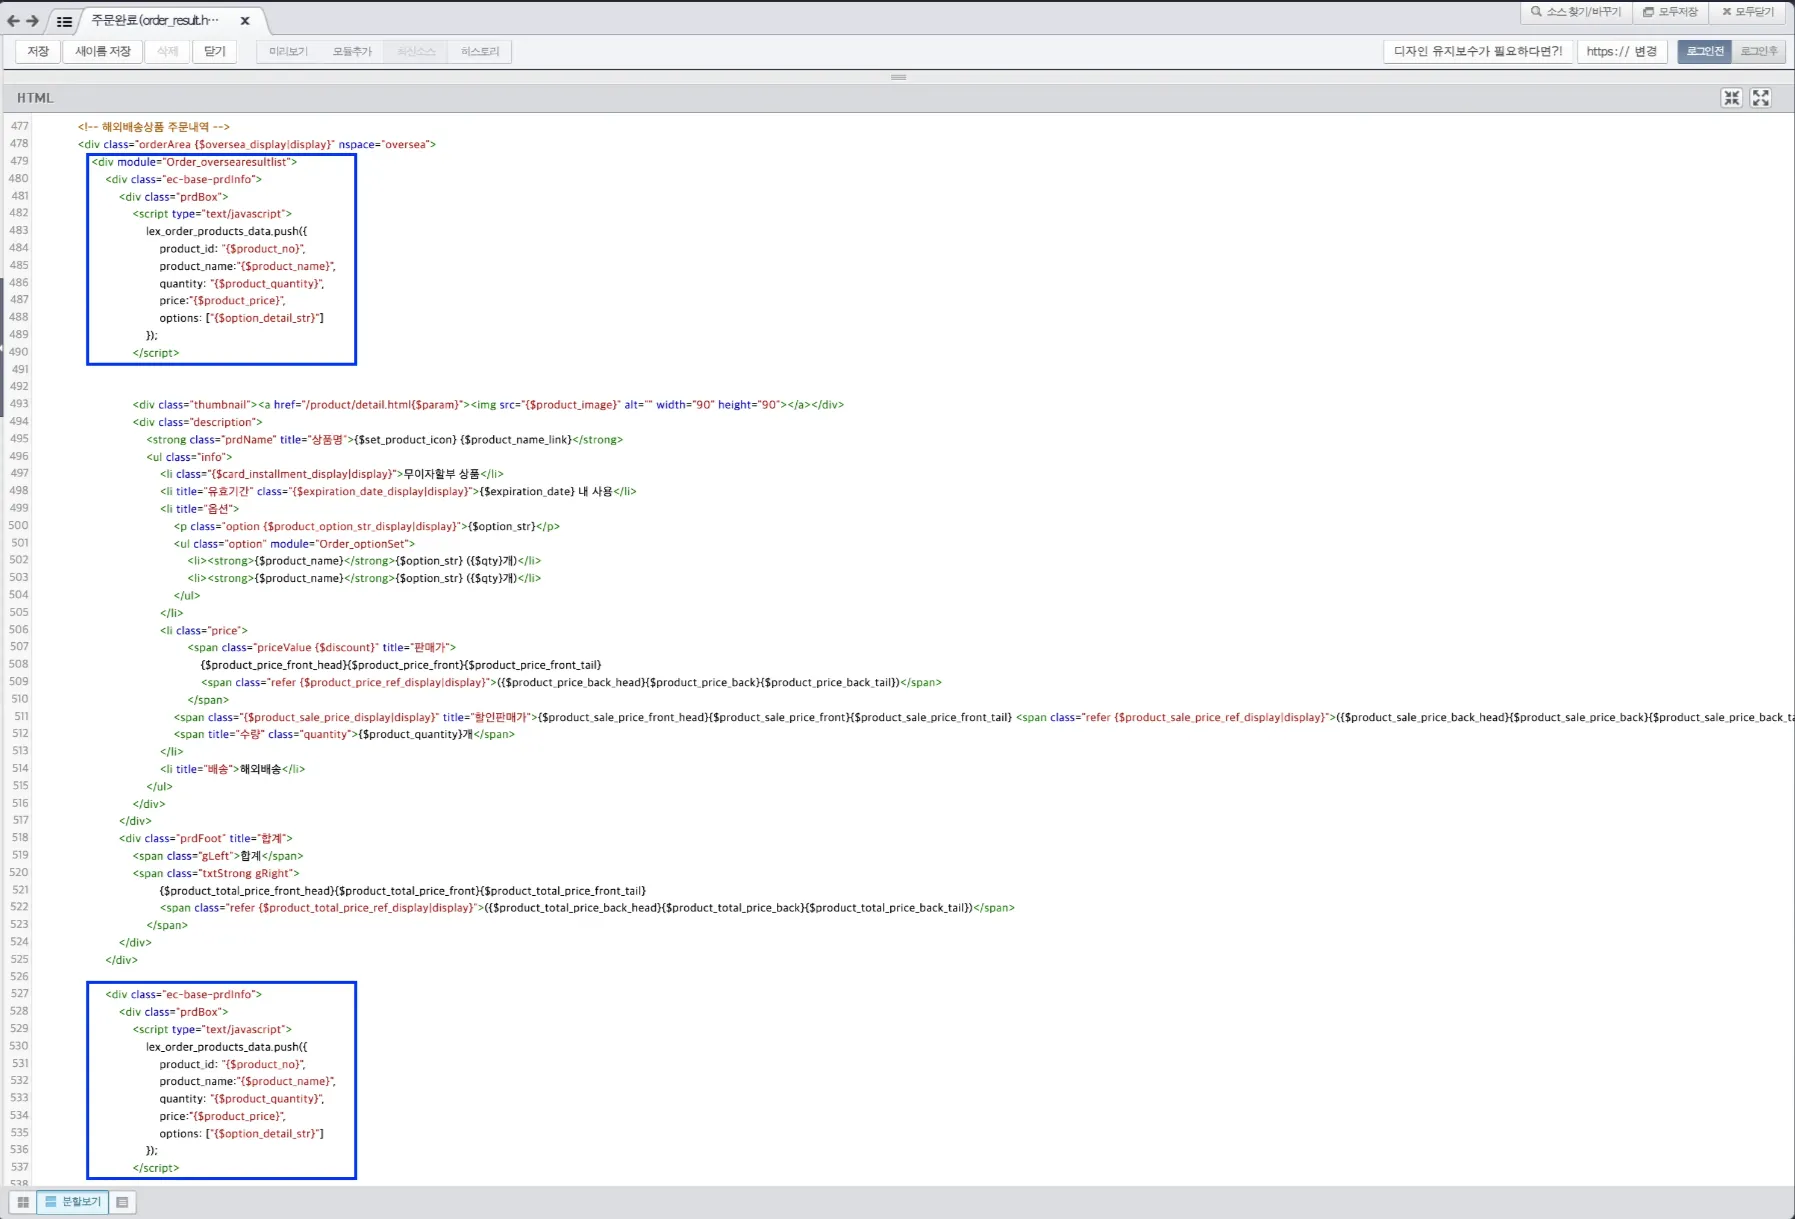This screenshot has height=1219, width=1795.
Task: Select the grid view layout icon
Action: pyautogui.click(x=23, y=1202)
